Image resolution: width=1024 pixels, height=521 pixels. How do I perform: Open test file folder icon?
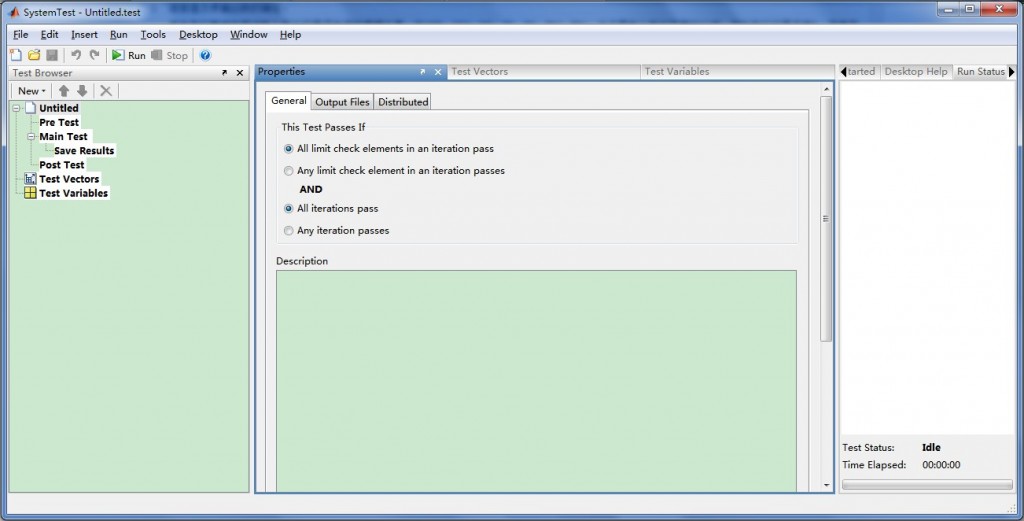click(x=34, y=55)
